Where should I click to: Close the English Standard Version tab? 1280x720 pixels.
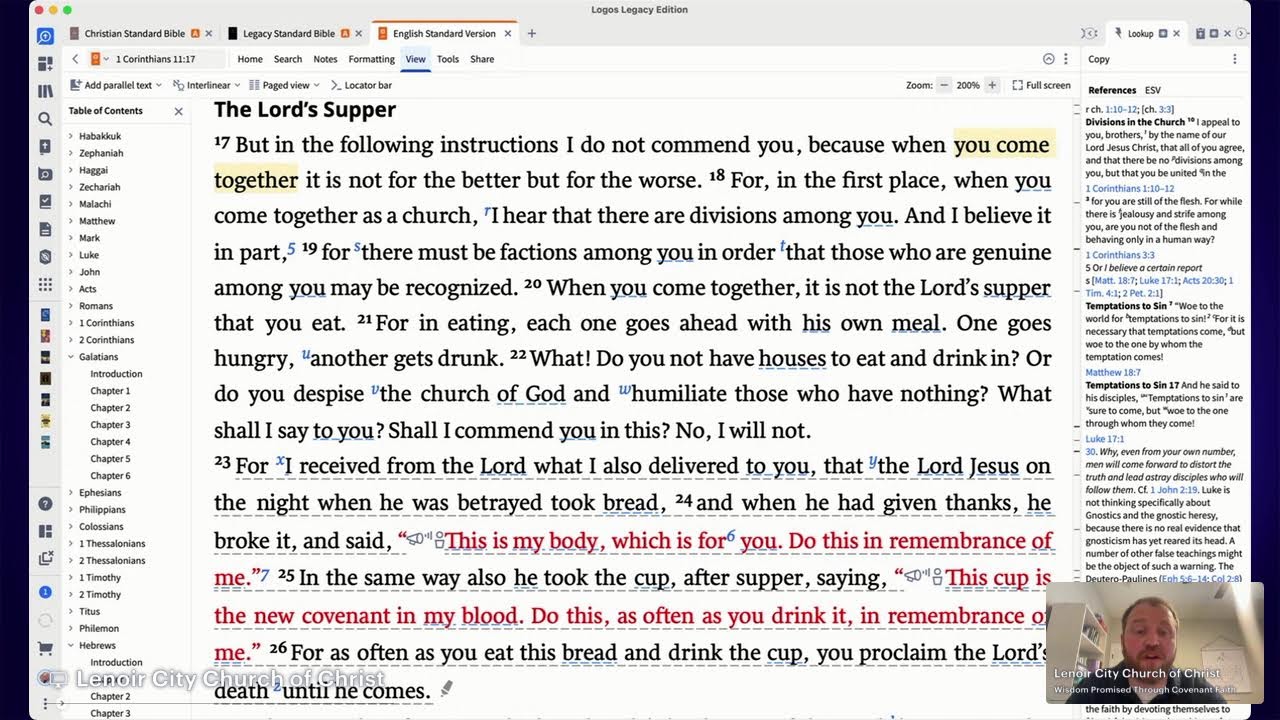point(508,34)
